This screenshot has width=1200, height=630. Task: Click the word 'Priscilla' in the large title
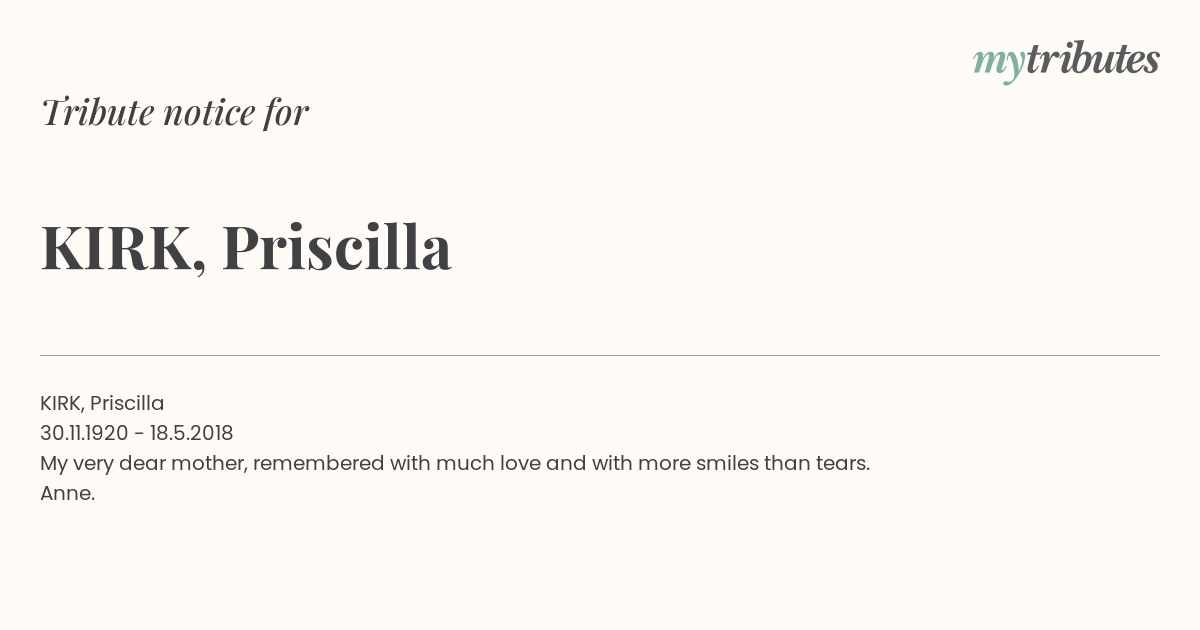point(336,247)
